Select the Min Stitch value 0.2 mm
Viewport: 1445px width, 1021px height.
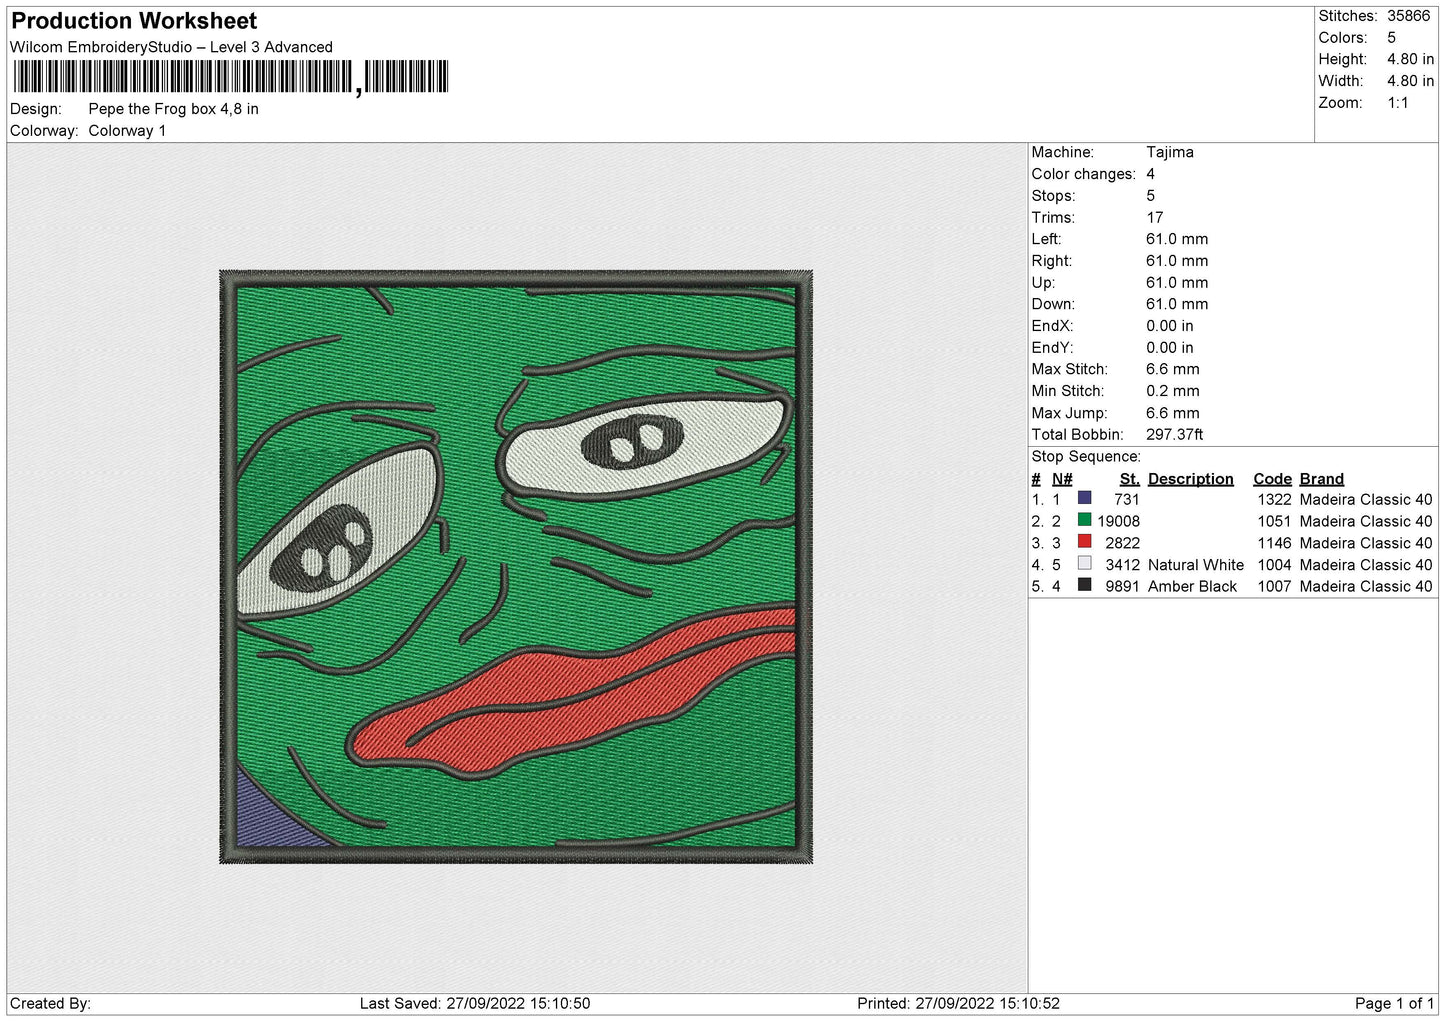[1172, 391]
